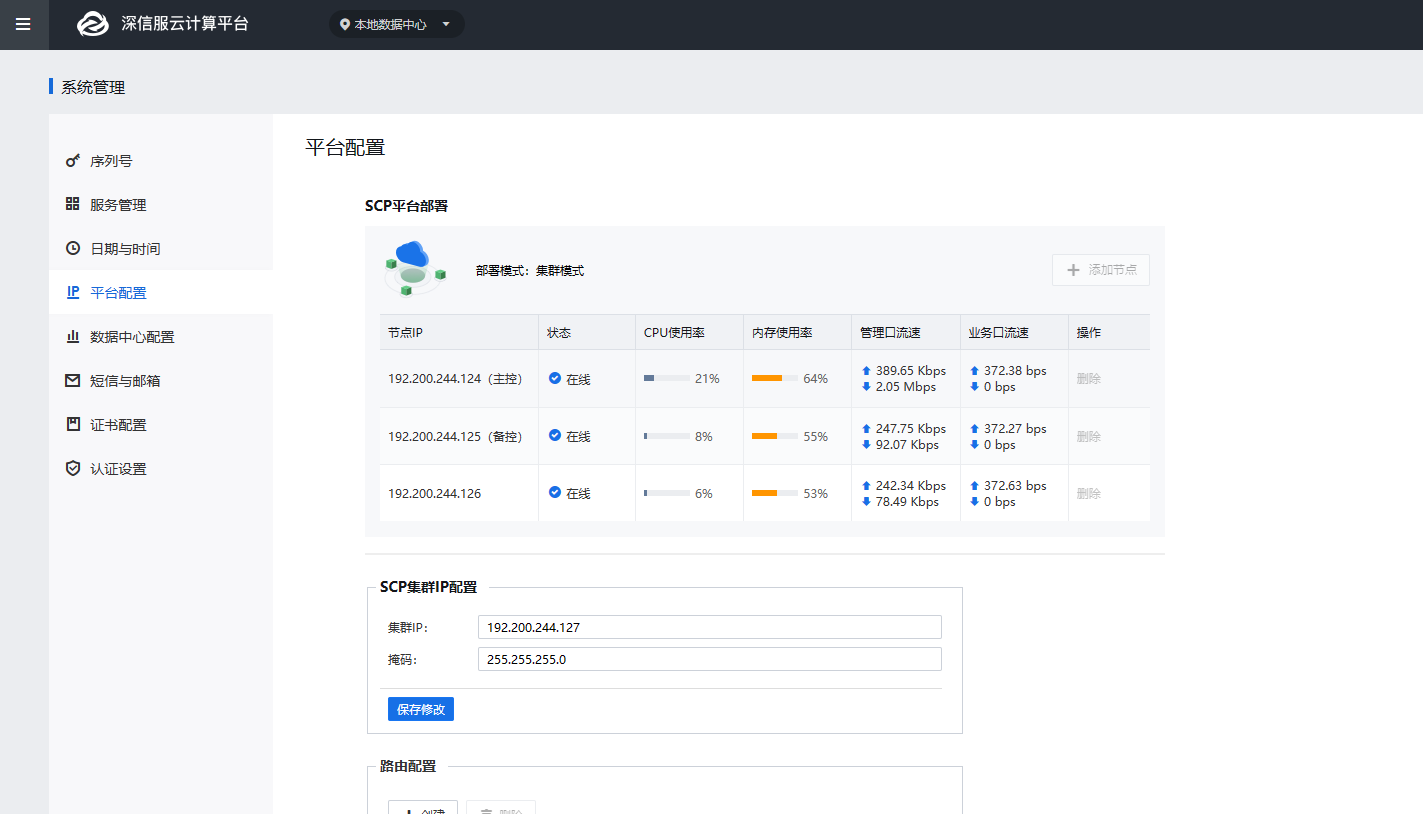Viewport: 1423px width, 814px height.
Task: Click the CPU使用率 column header
Action: coord(690,332)
